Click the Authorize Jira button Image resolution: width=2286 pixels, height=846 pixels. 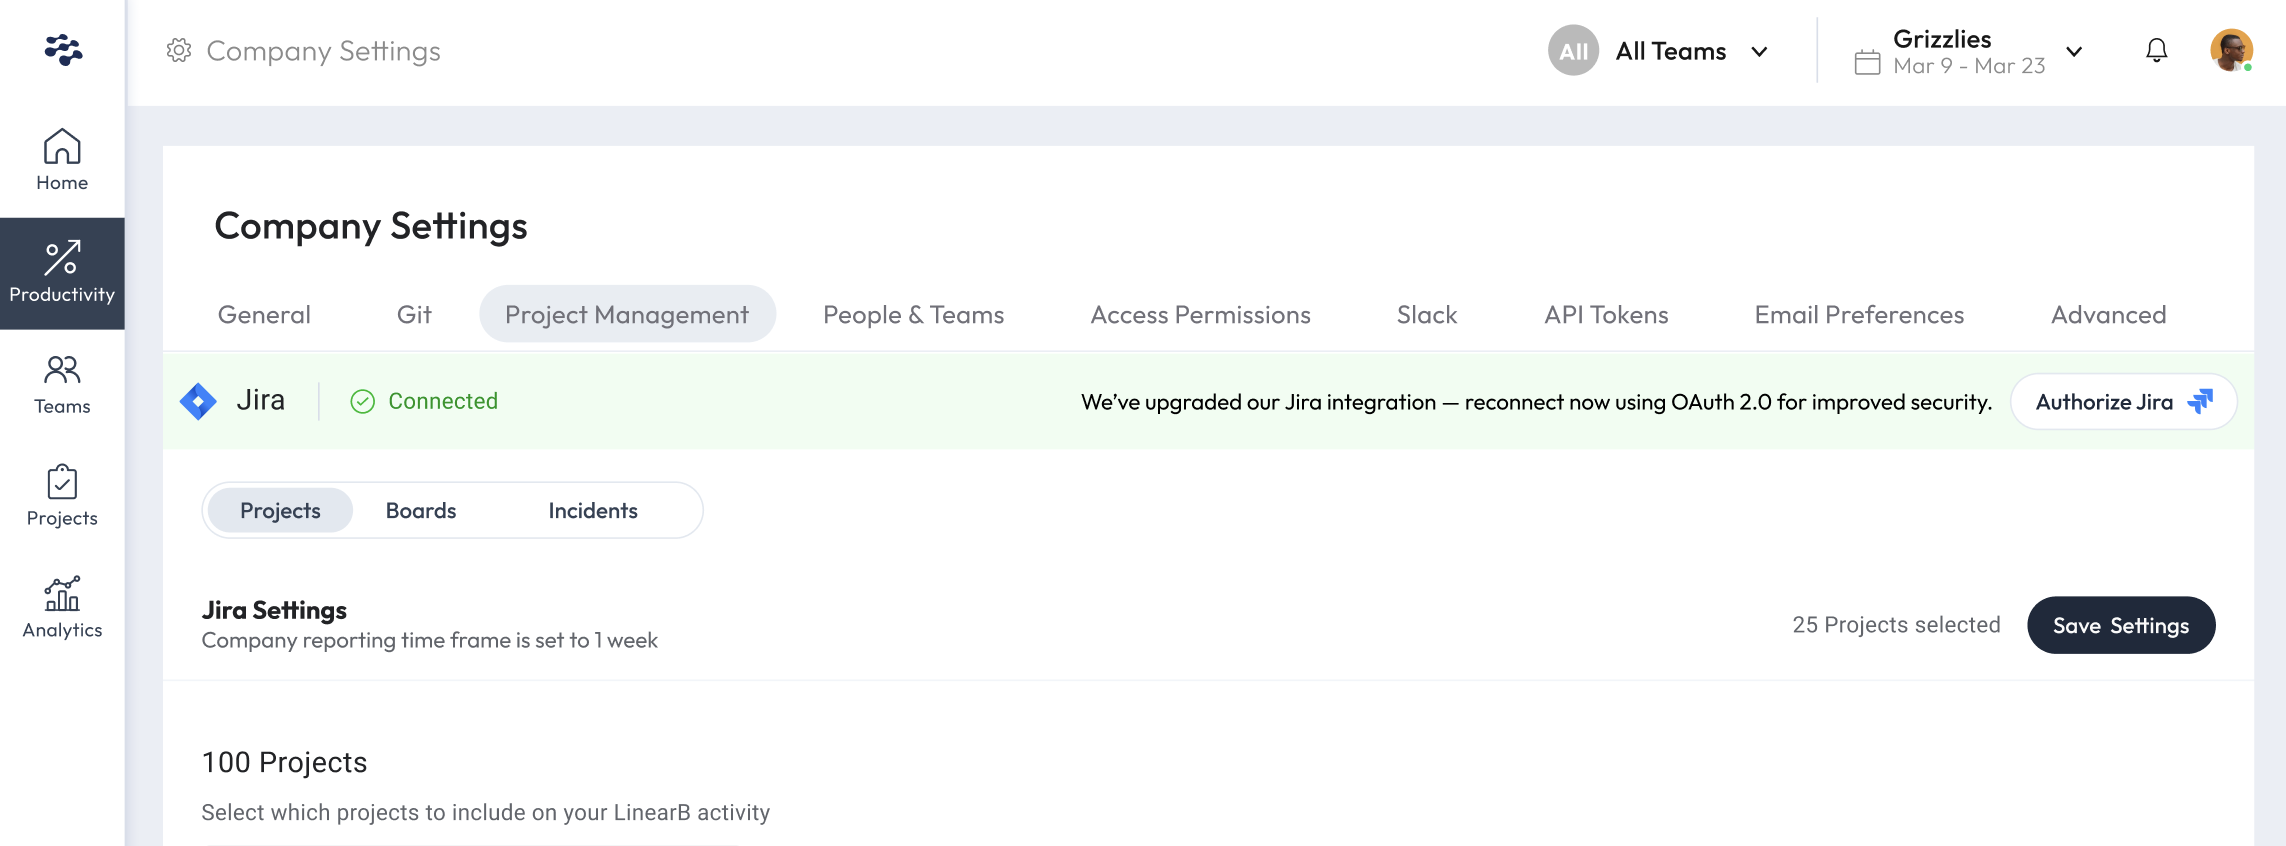pos(2123,402)
